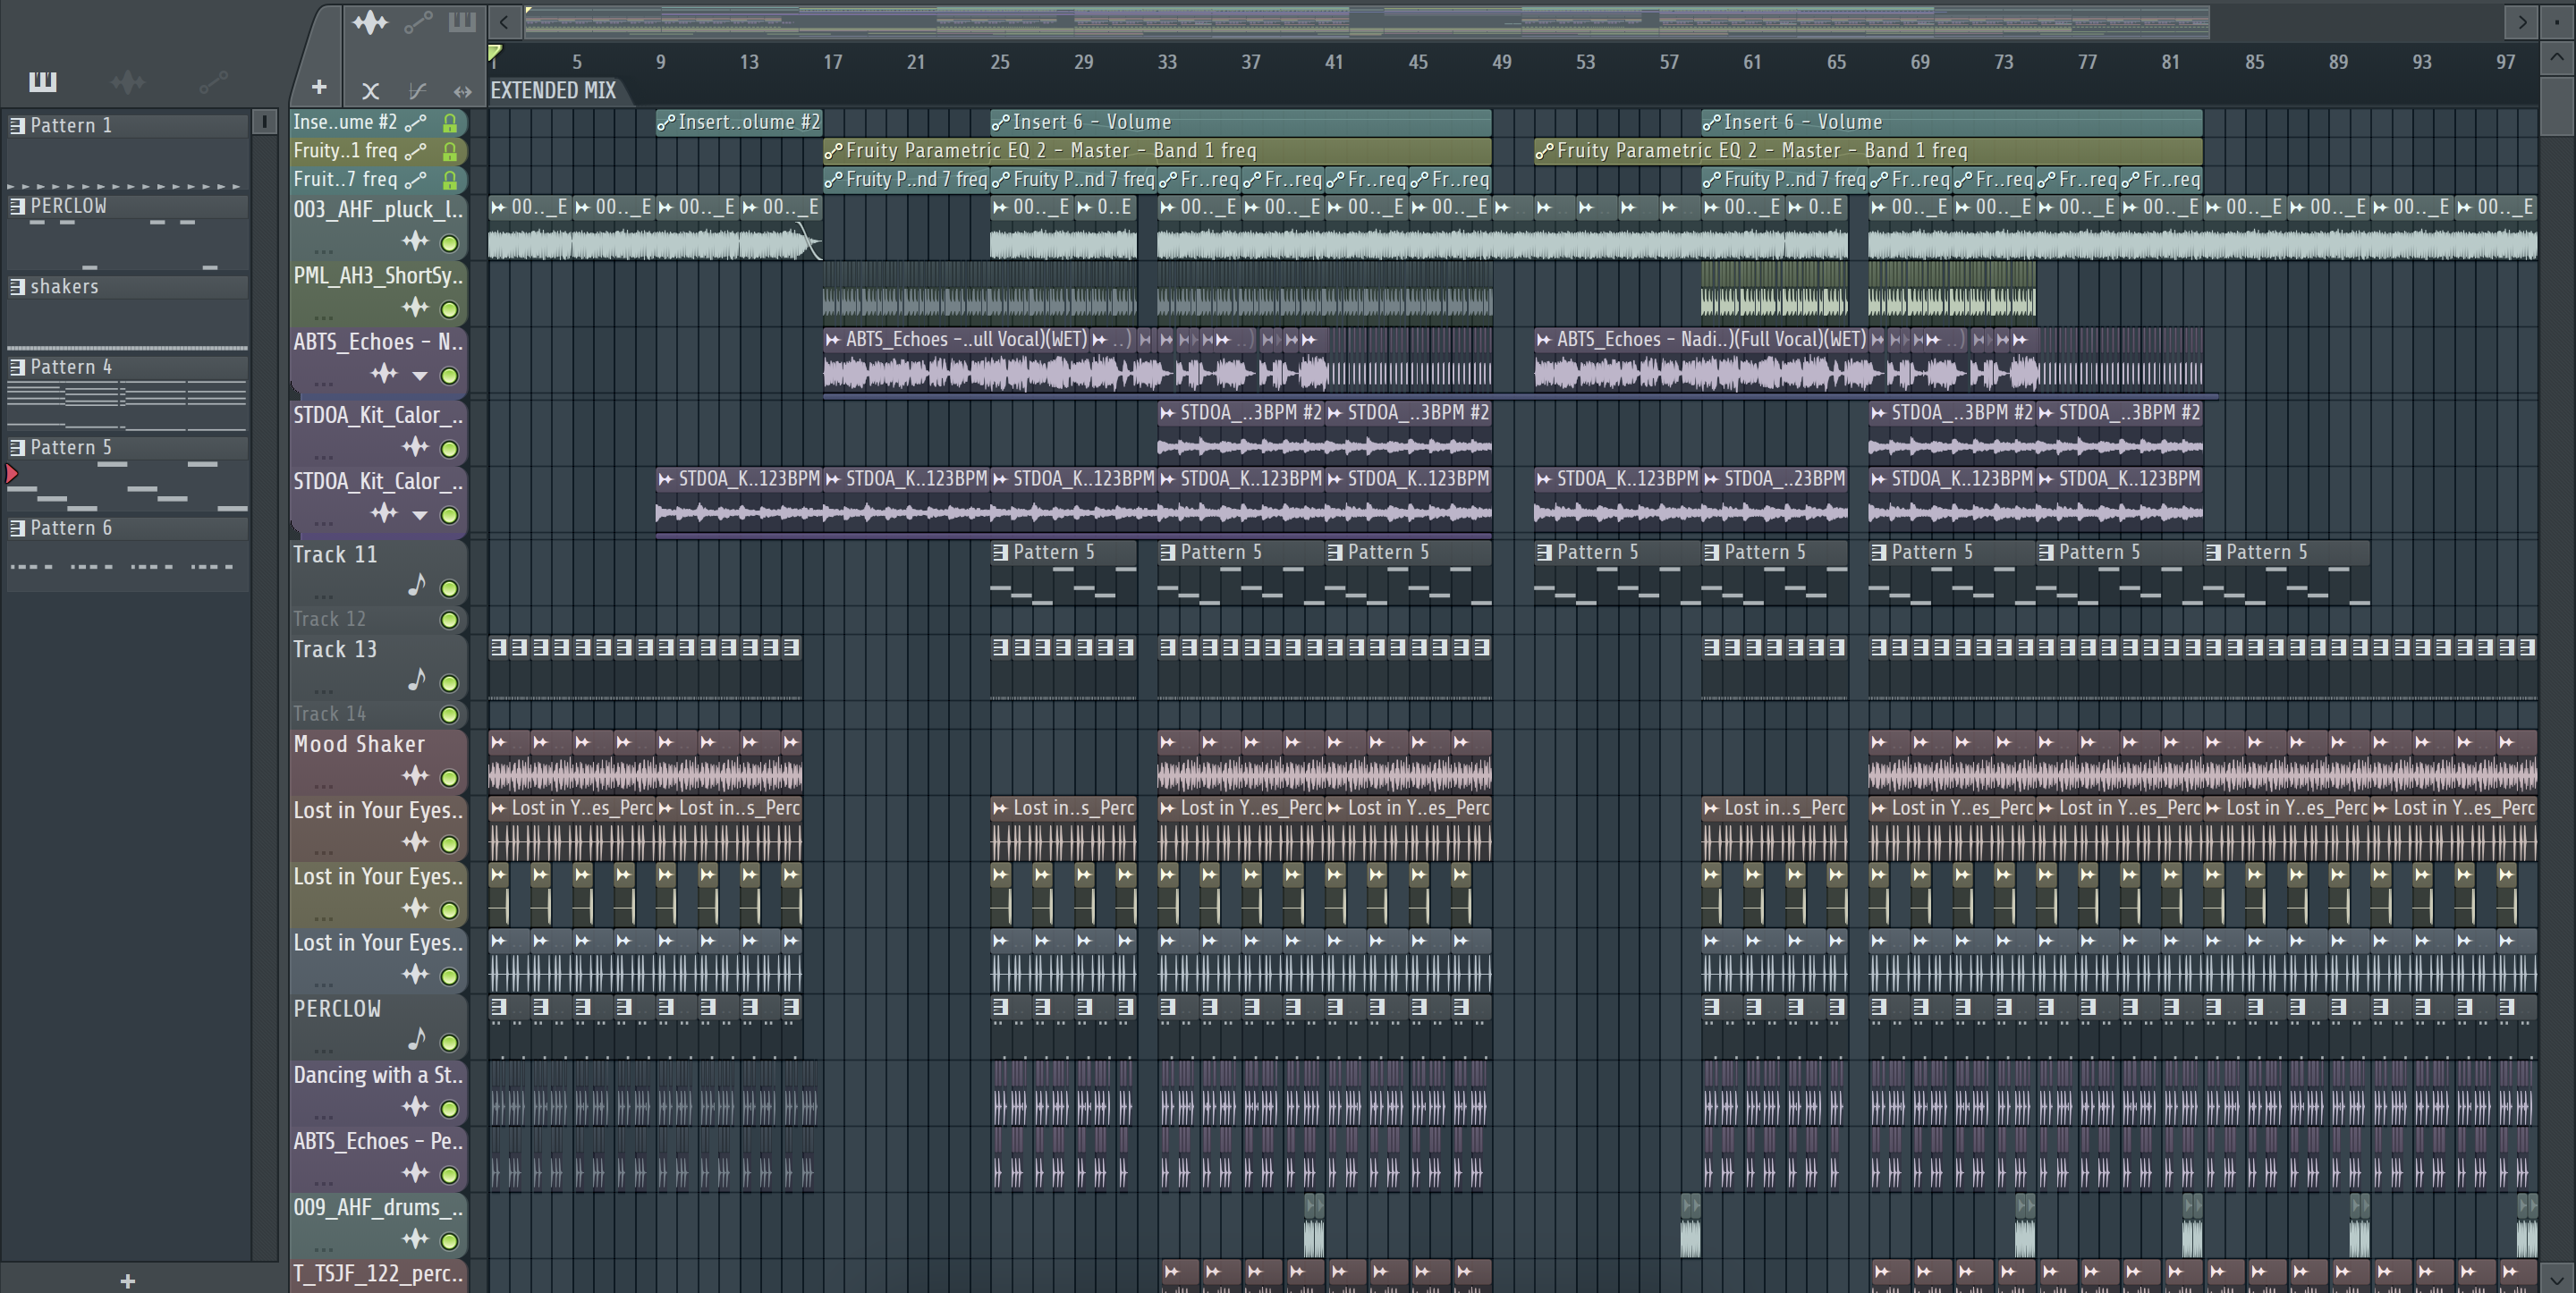Mute the PML_AH3_ShortSy track

450,309
